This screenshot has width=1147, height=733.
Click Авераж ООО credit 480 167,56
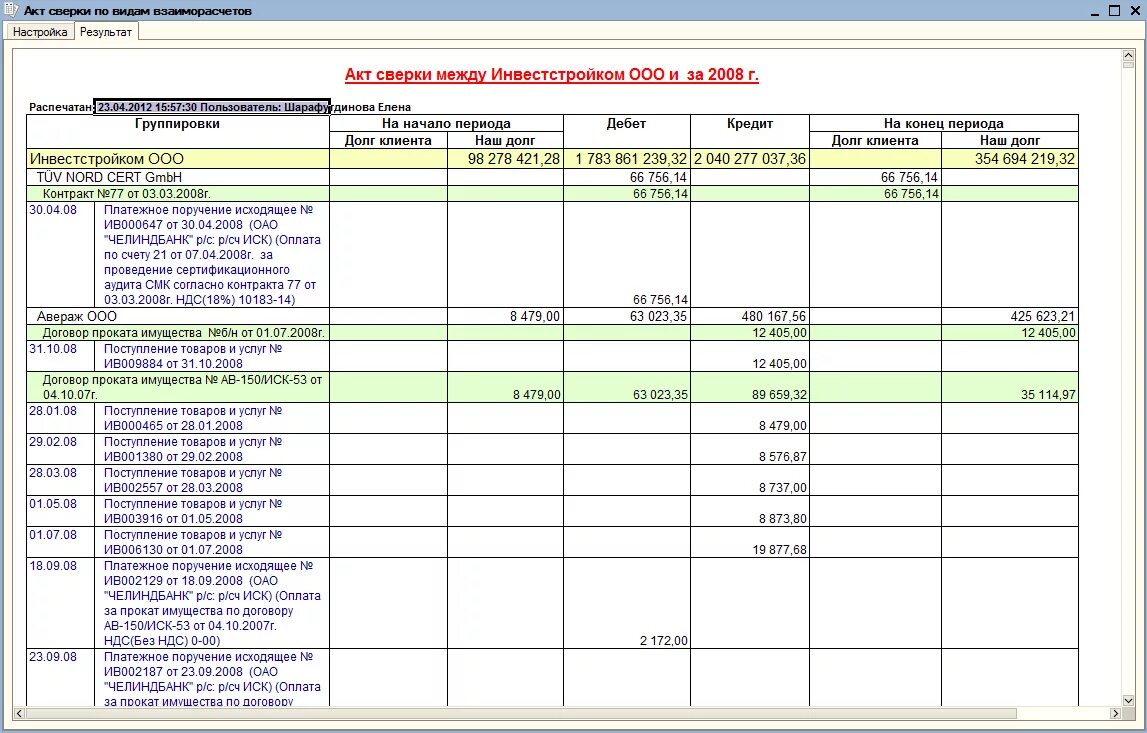pyautogui.click(x=773, y=316)
